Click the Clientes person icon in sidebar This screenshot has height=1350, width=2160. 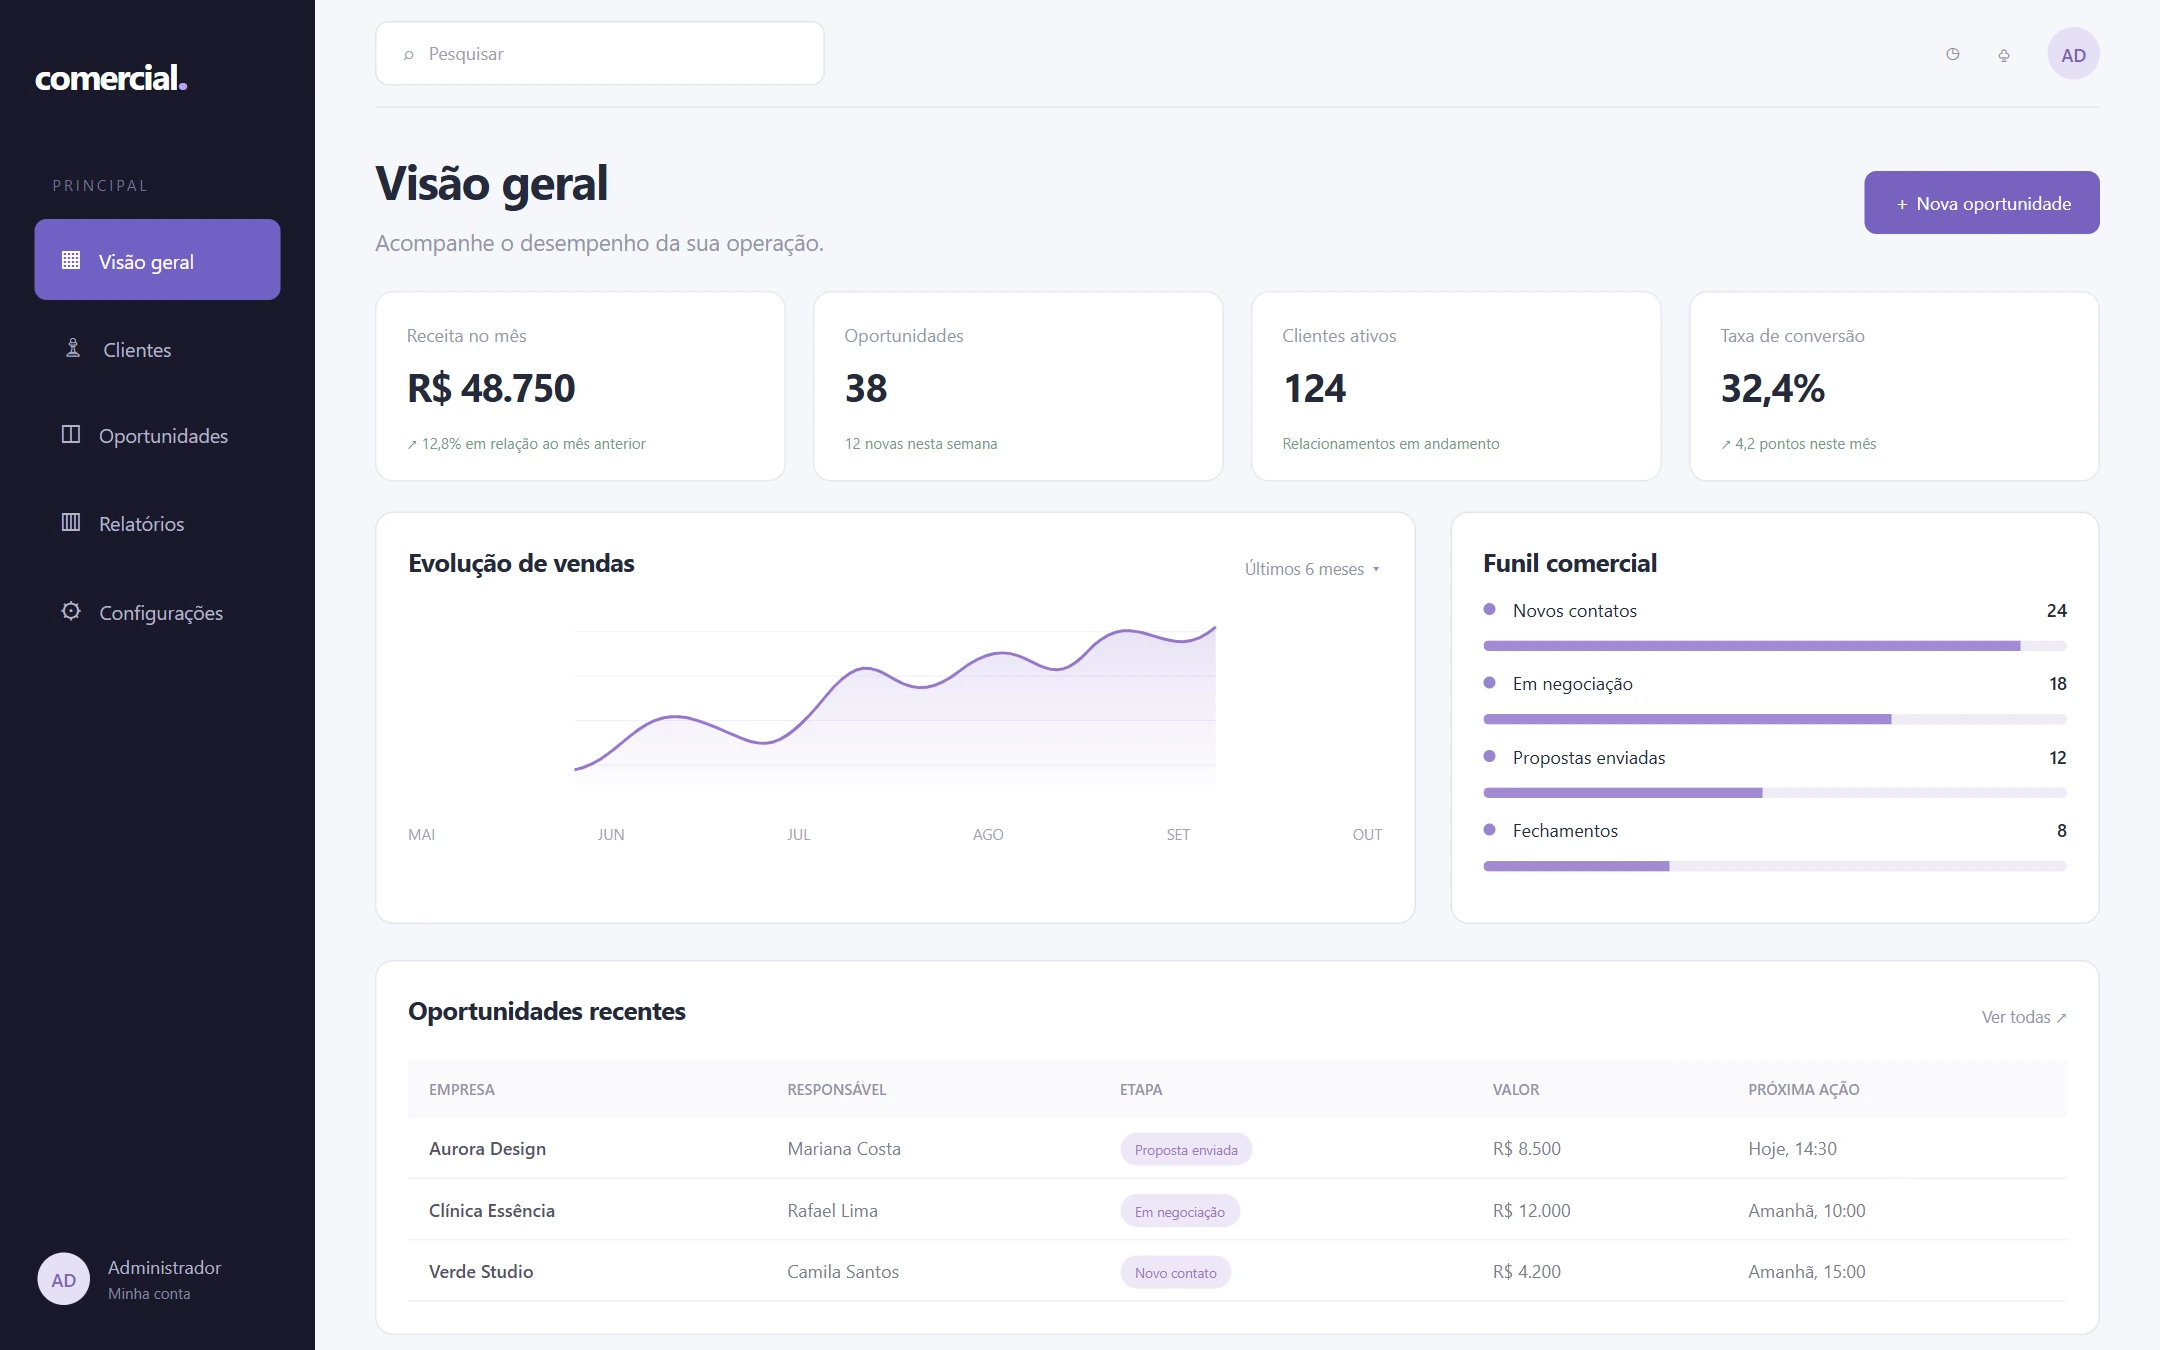[x=73, y=348]
